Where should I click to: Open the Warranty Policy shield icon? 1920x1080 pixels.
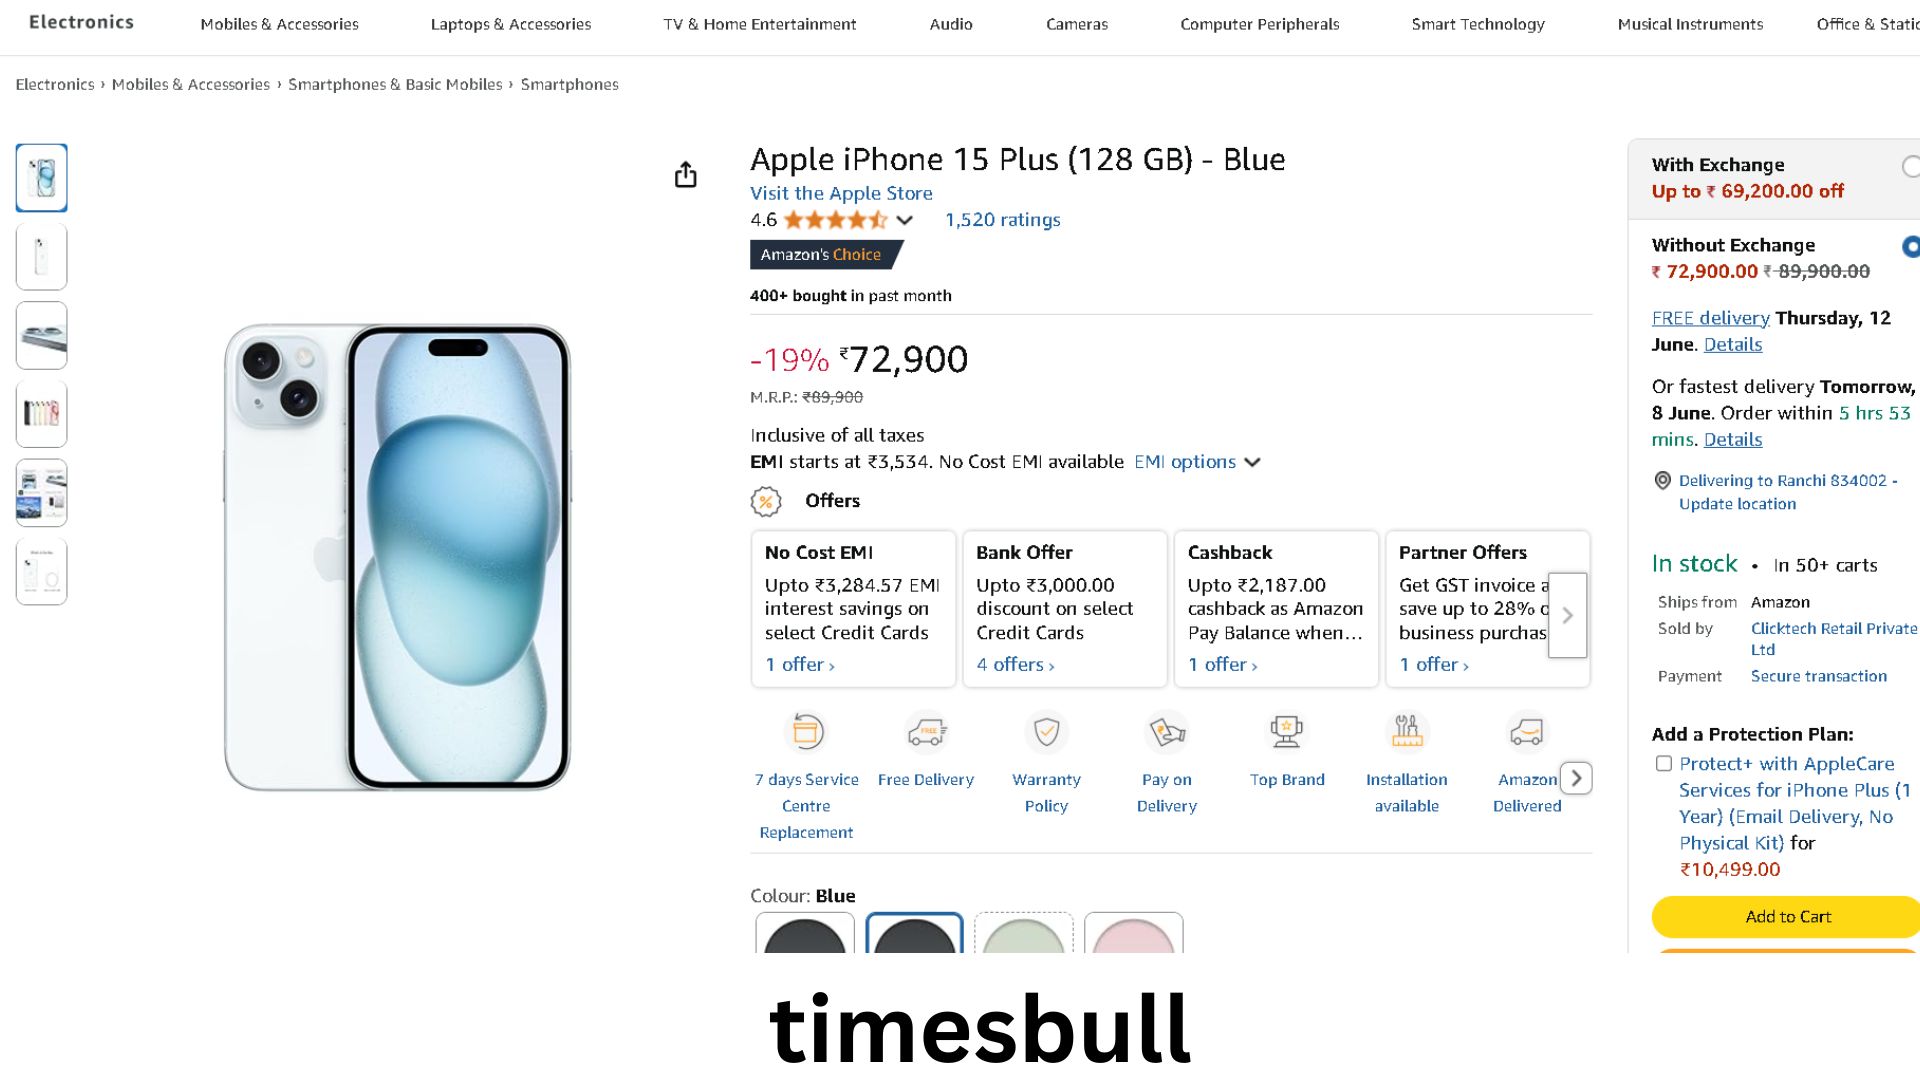[1046, 732]
